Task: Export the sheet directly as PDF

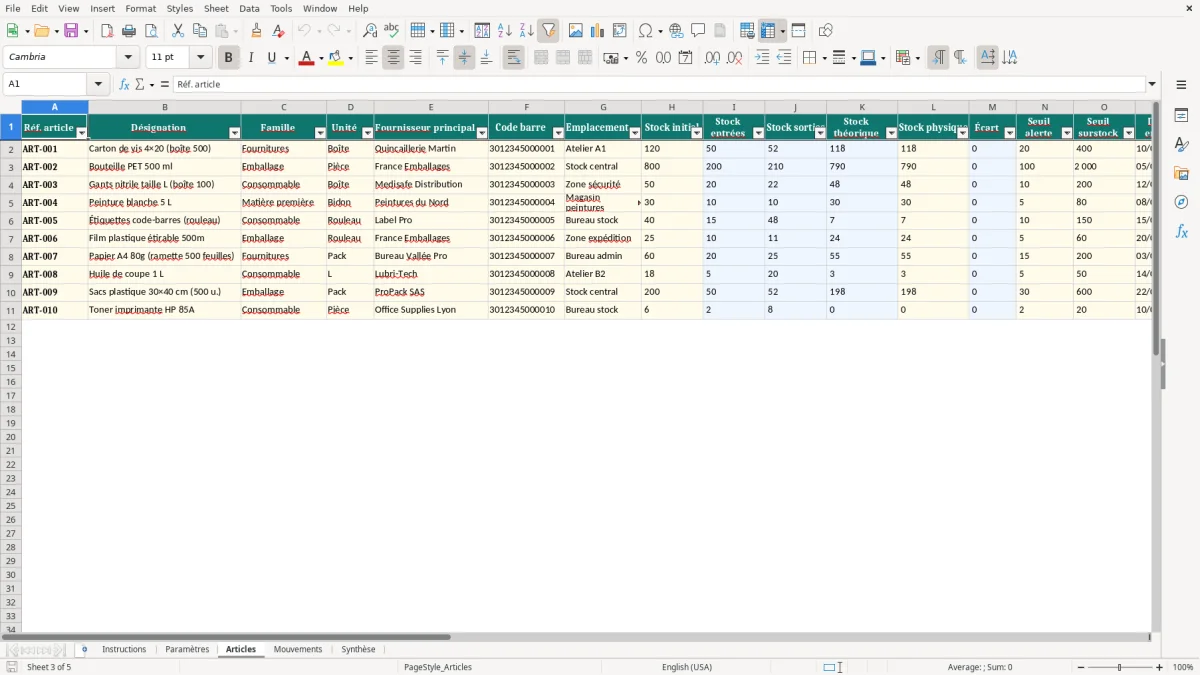Action: tap(107, 31)
